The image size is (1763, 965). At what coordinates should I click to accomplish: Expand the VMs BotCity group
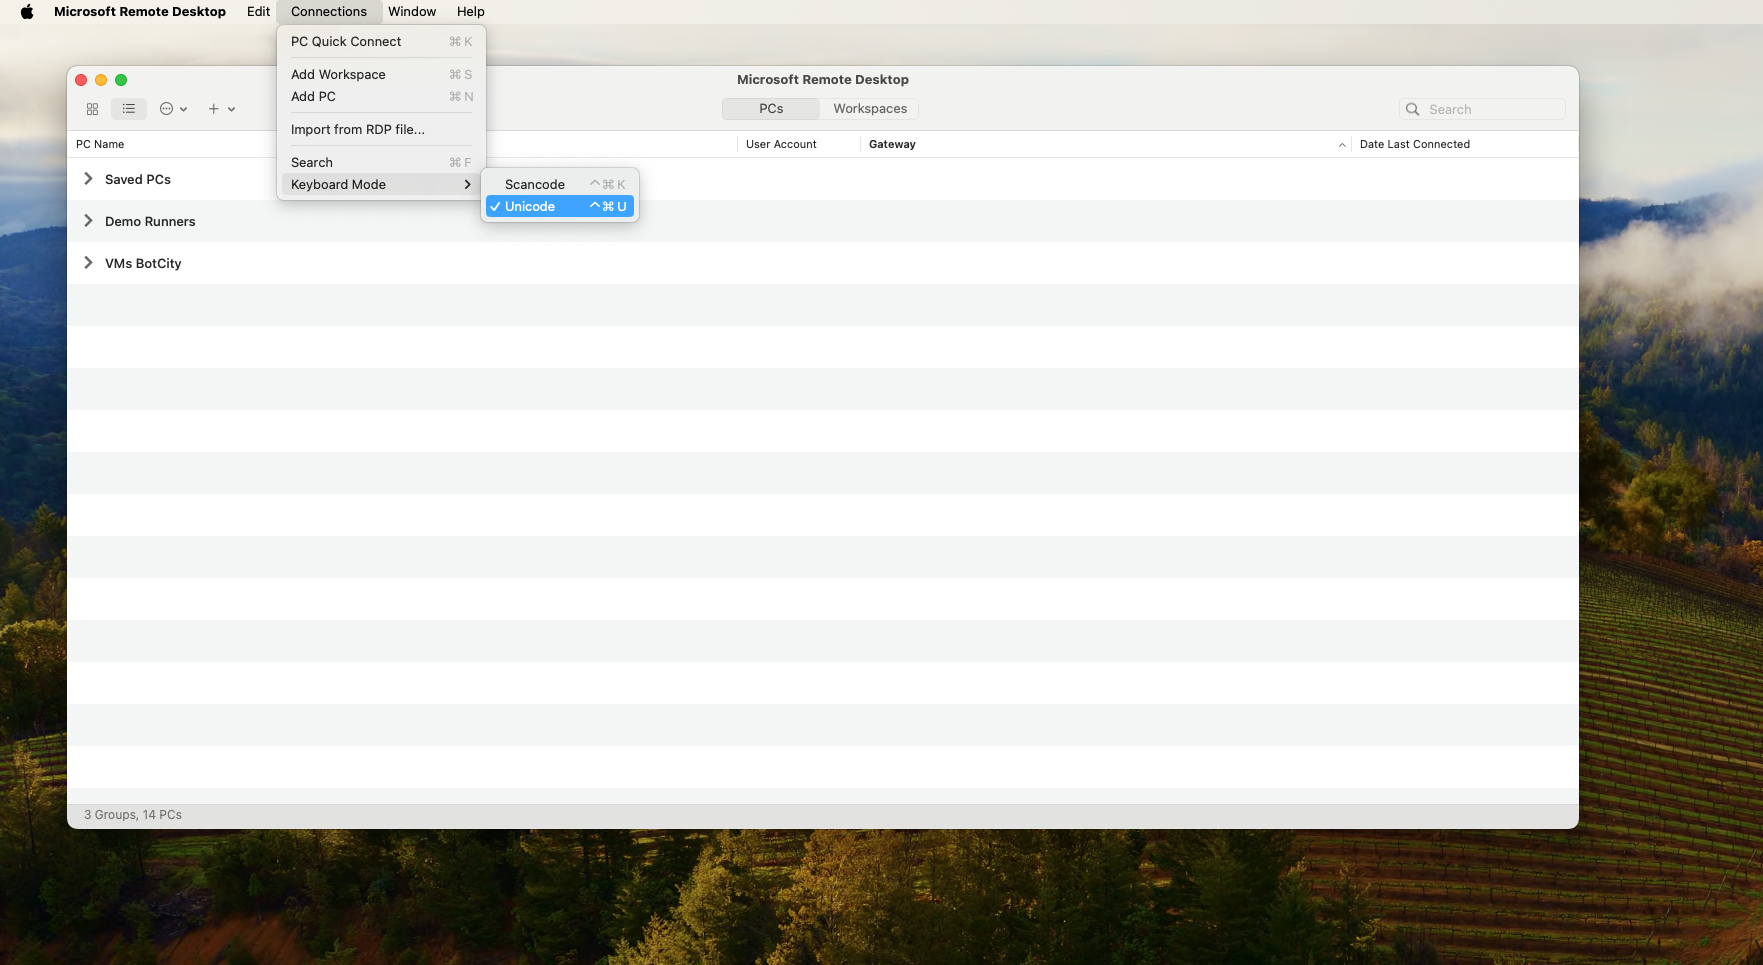tap(88, 263)
